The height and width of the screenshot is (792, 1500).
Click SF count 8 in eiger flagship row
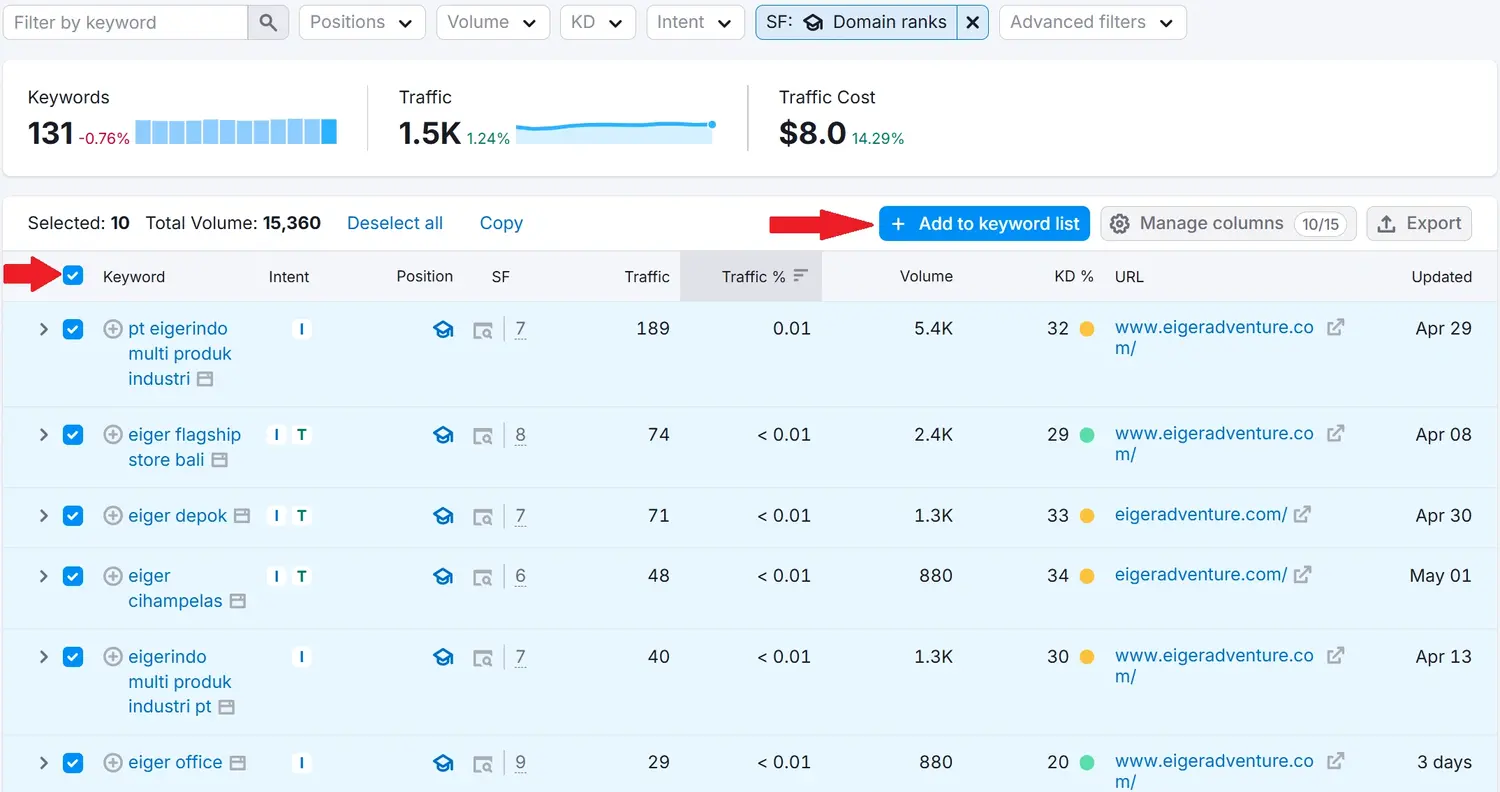point(520,435)
